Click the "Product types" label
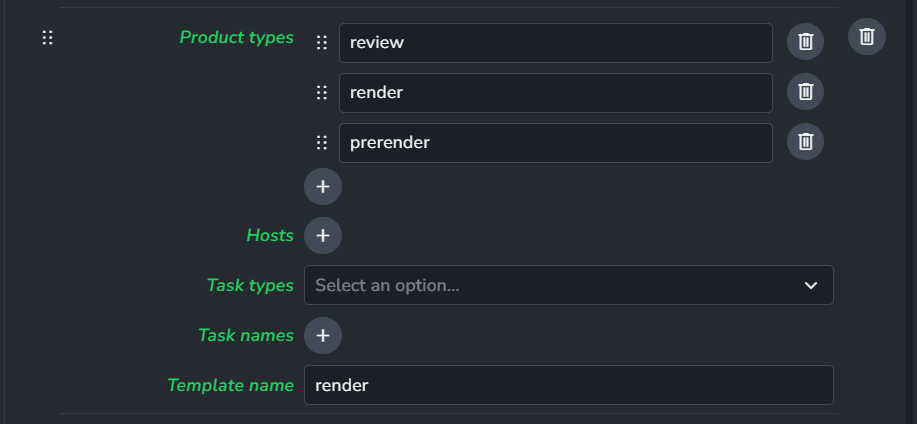 point(236,37)
